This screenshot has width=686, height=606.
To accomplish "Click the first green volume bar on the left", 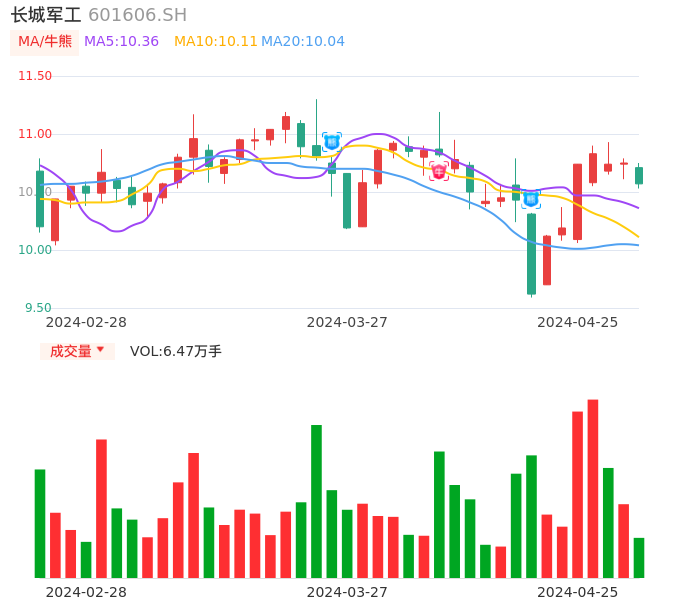I will 40,523.
